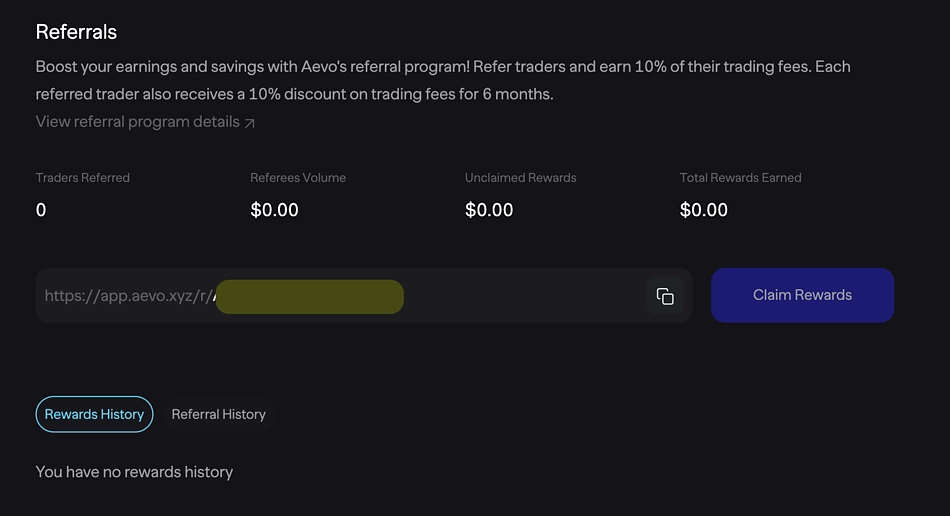Click the Traders Referred label

[83, 178]
